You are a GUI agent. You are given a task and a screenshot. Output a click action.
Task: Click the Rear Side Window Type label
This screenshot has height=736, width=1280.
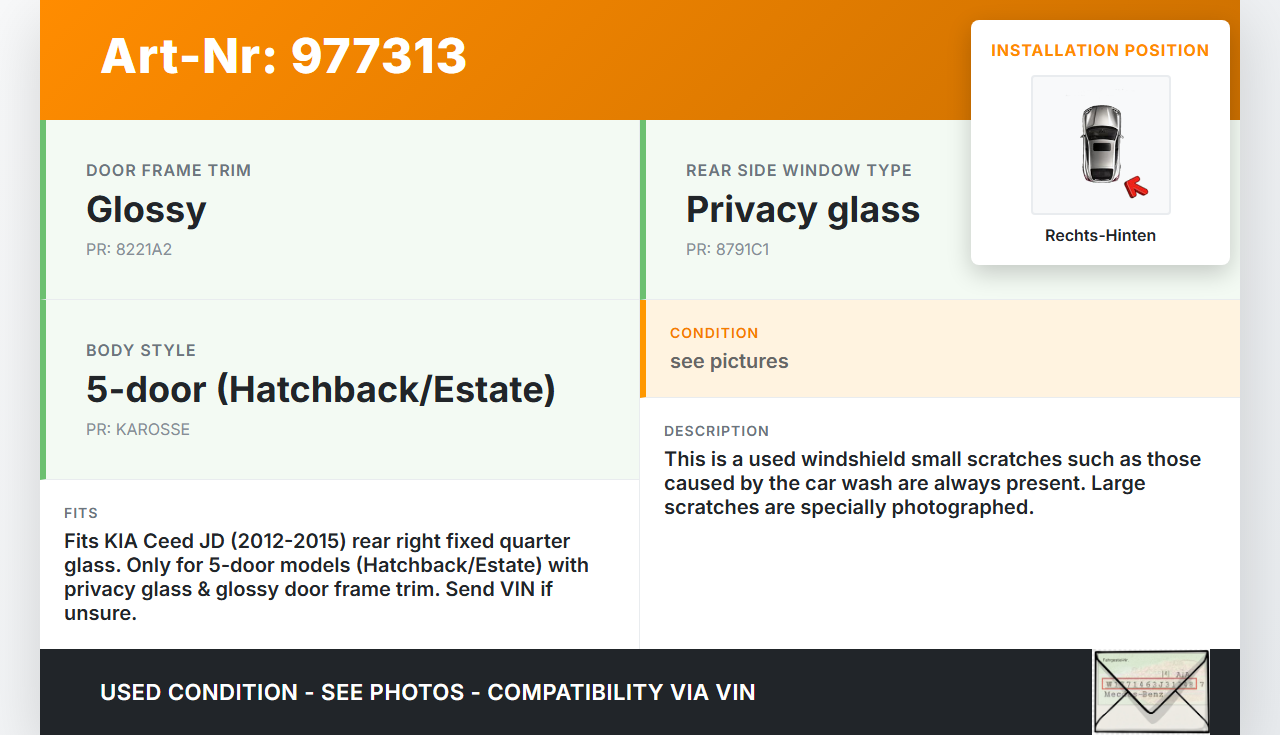(x=798, y=171)
